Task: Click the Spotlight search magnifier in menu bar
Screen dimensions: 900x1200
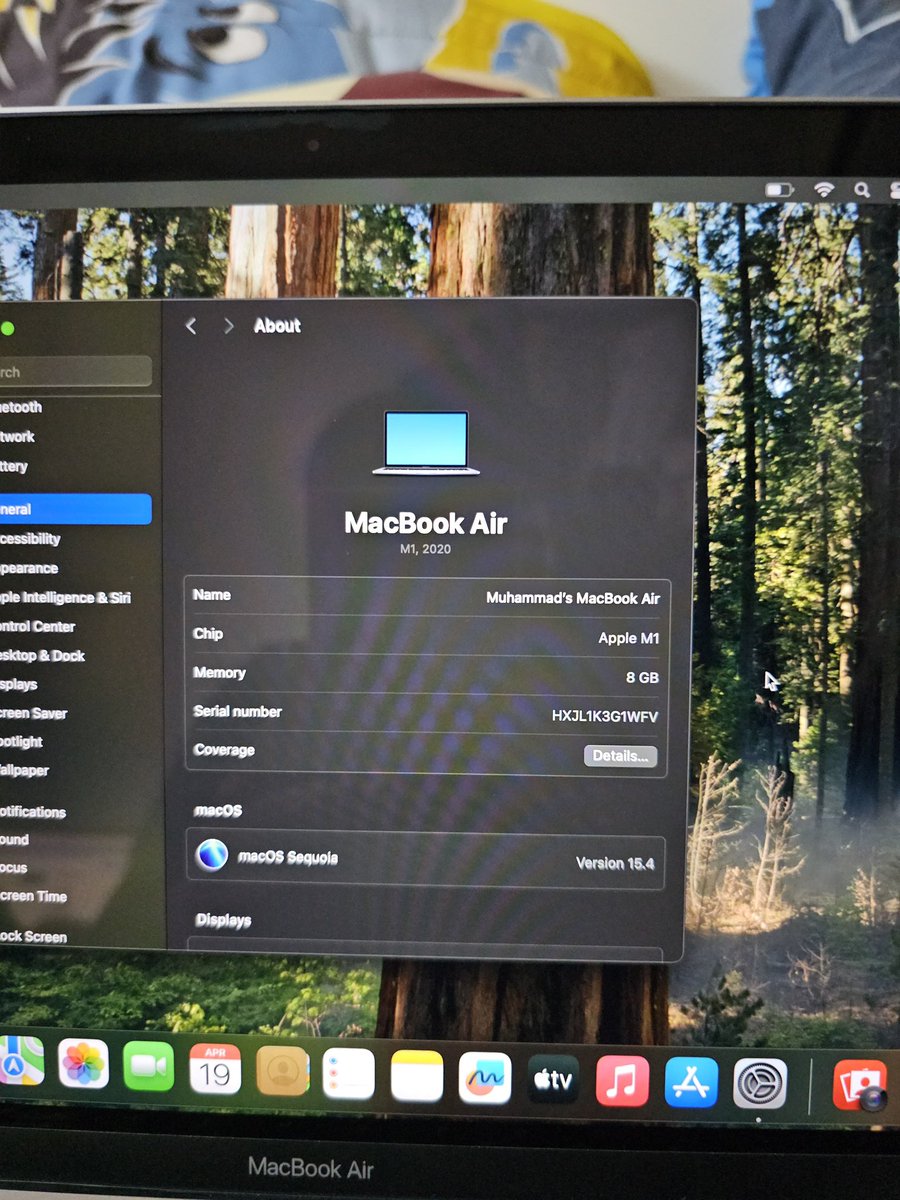Action: click(862, 189)
